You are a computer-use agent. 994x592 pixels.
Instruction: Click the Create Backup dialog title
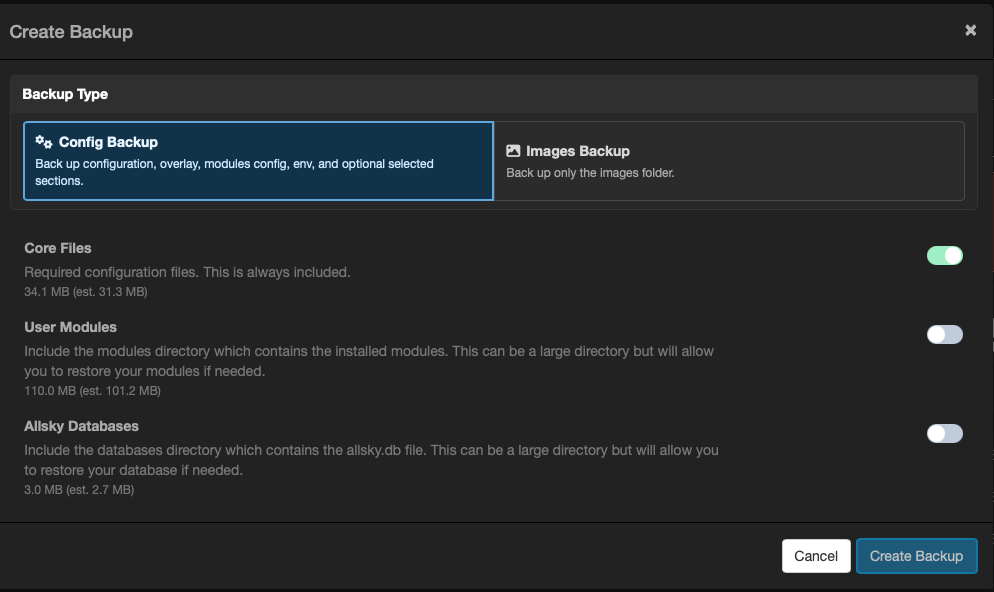(70, 31)
